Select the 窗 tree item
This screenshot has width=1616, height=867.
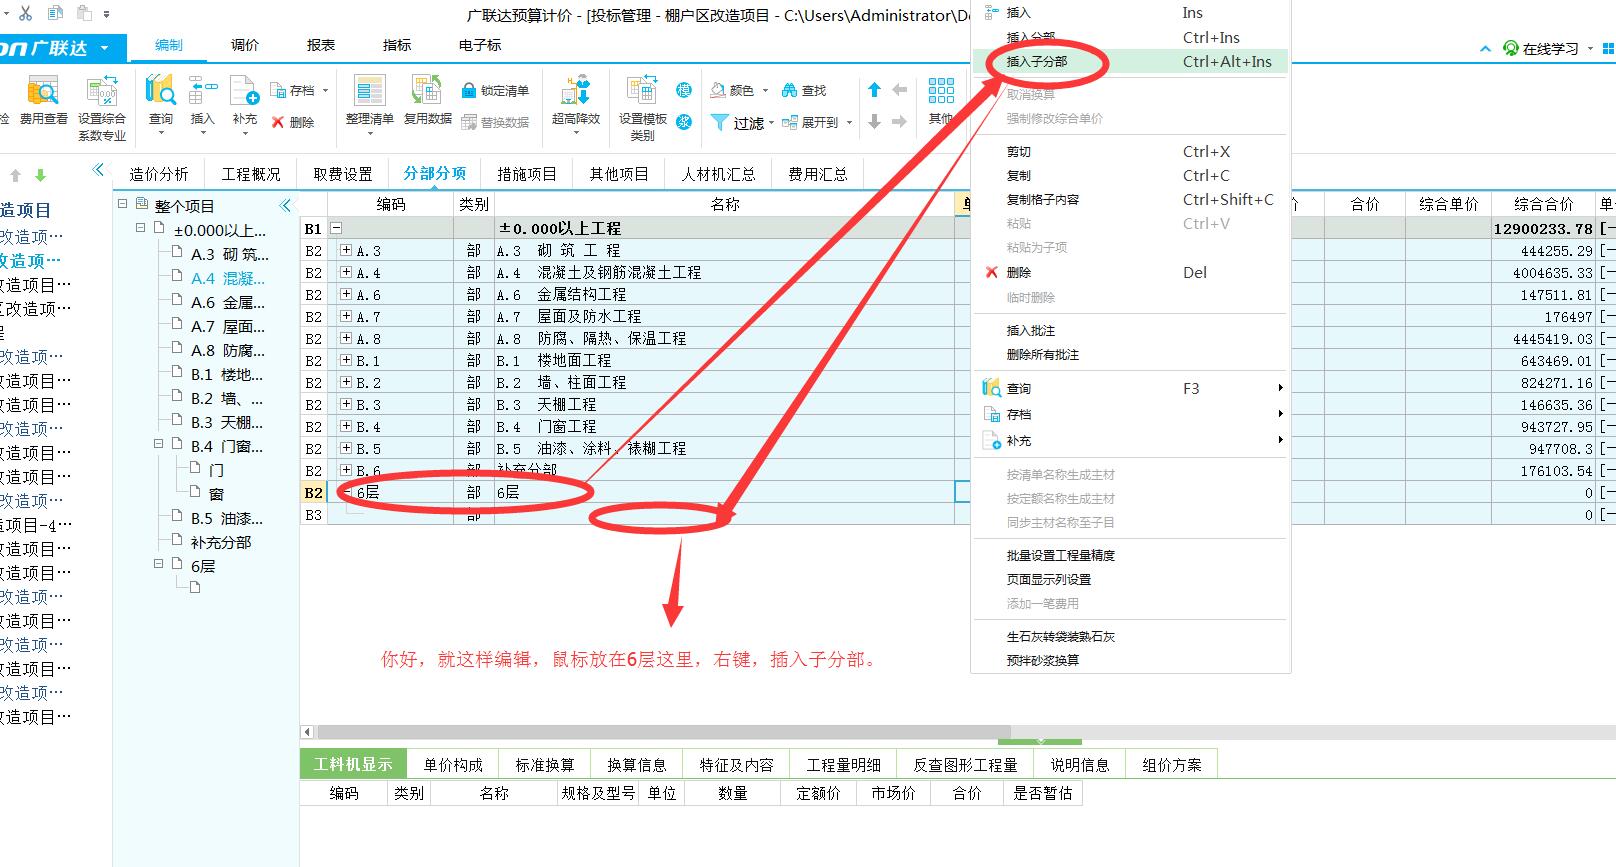[x=216, y=494]
